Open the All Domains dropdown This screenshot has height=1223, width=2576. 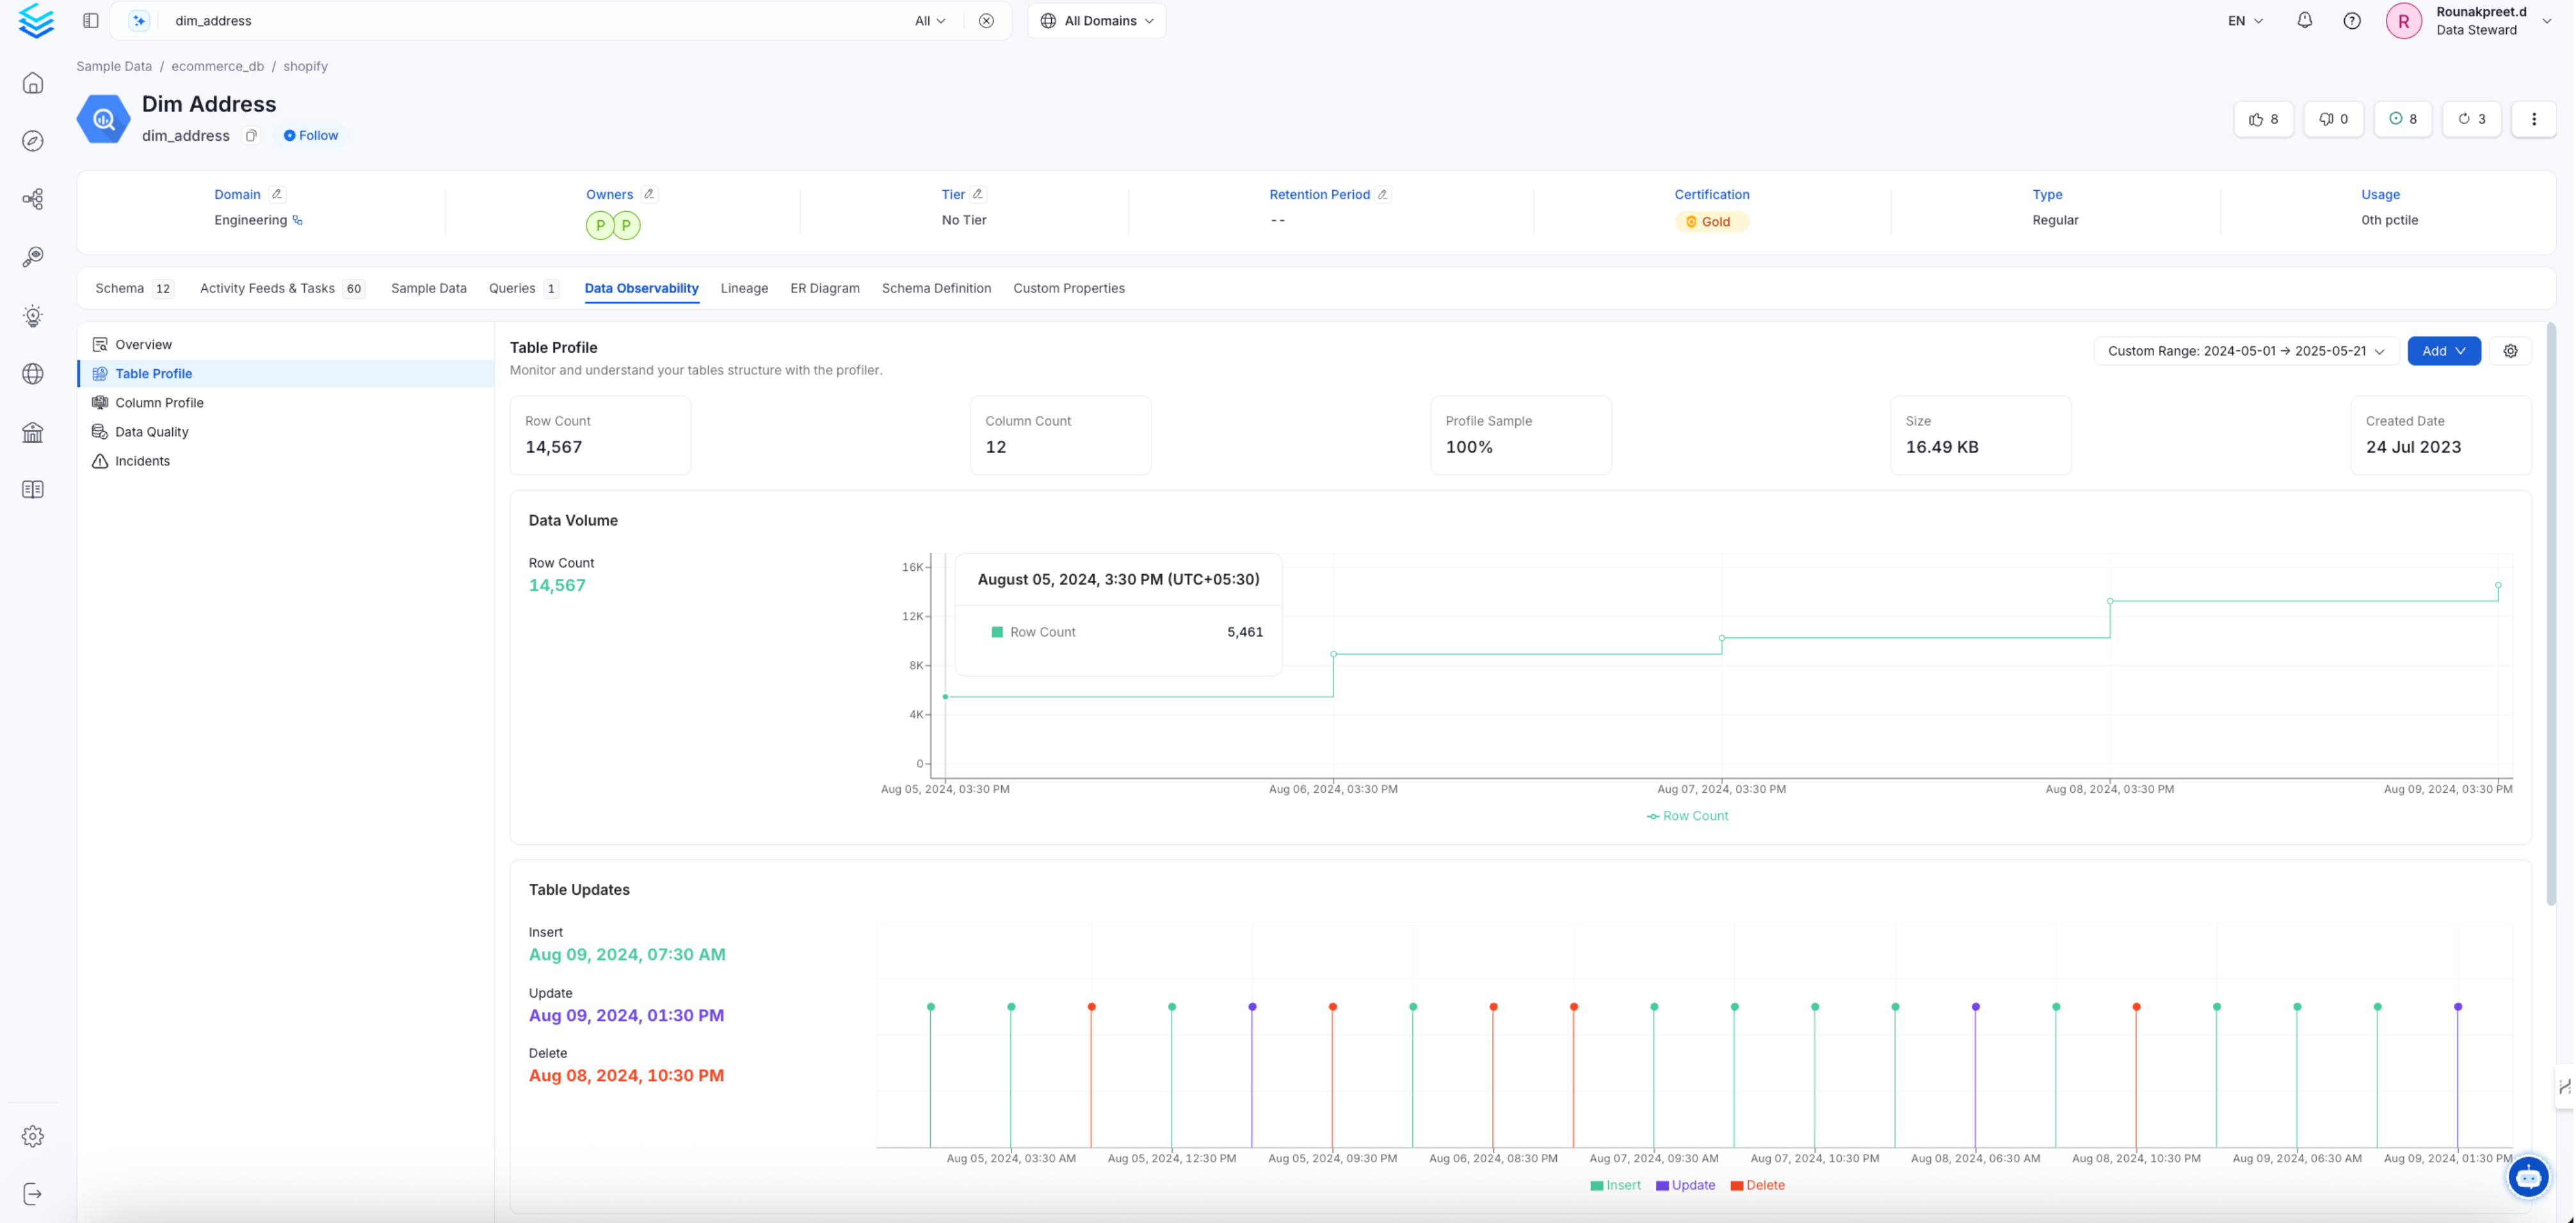point(1096,20)
